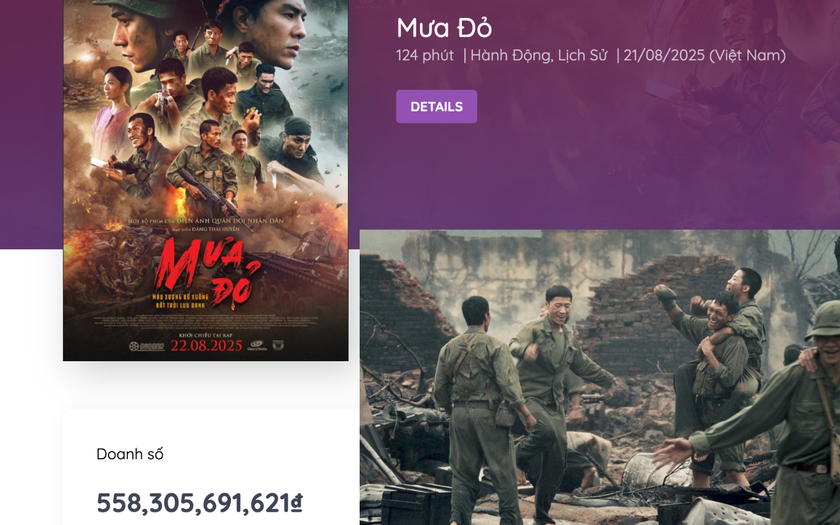The image size is (840, 525).
Task: Open the DETAILS button for Mưa Đỏ
Action: point(436,107)
